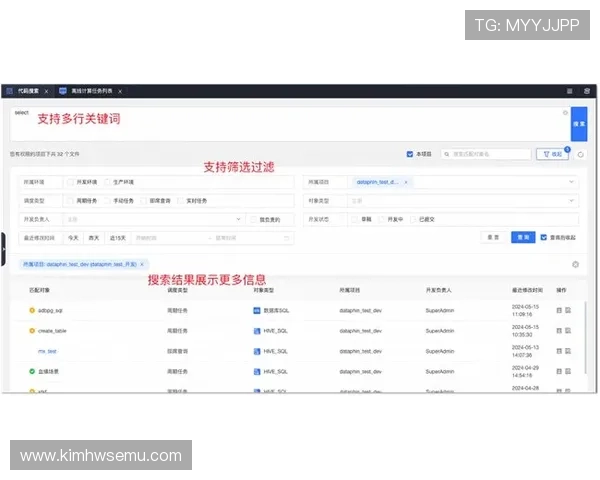Toggle the 查询后收起 checkbox
This screenshot has width=600, height=480.
pos(543,237)
